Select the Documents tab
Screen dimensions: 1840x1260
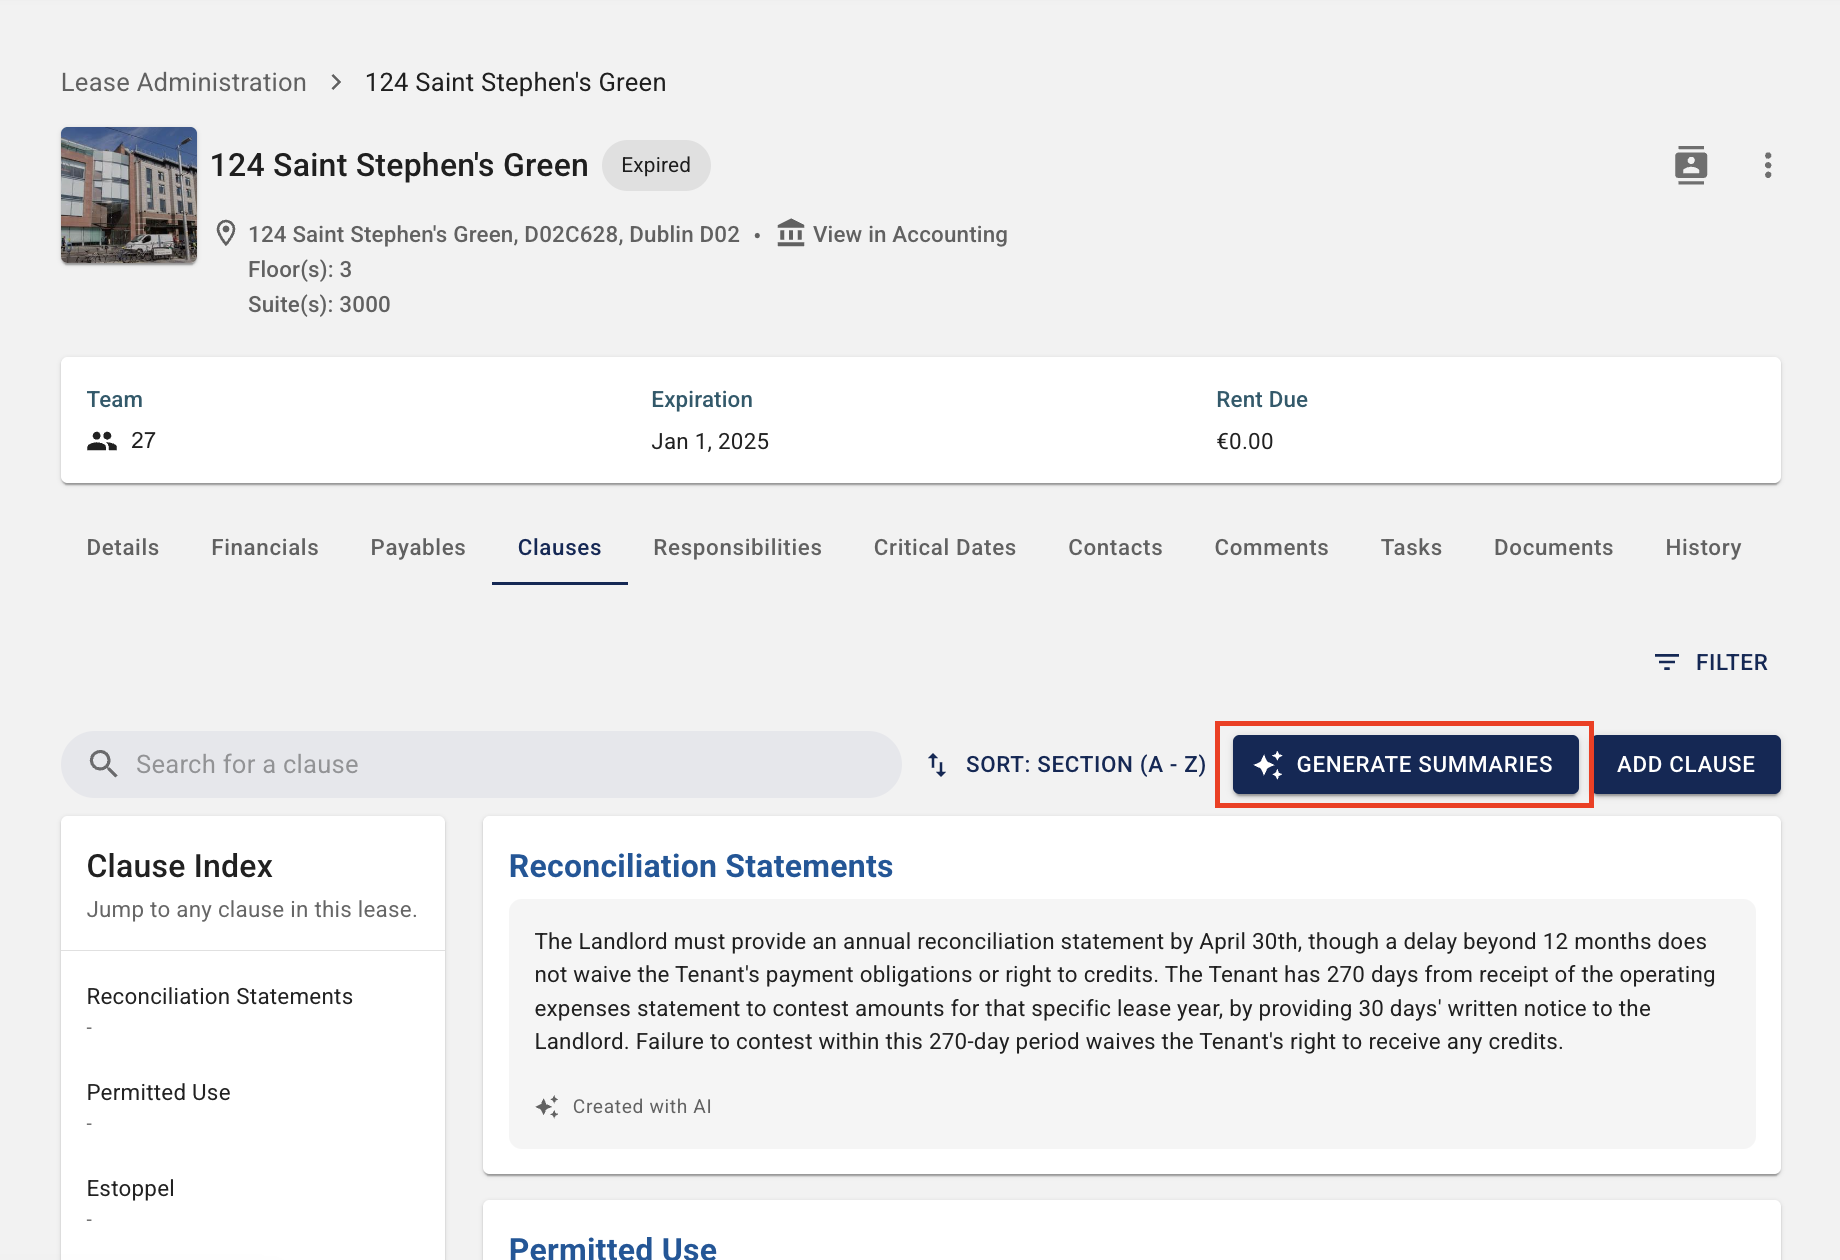point(1553,547)
